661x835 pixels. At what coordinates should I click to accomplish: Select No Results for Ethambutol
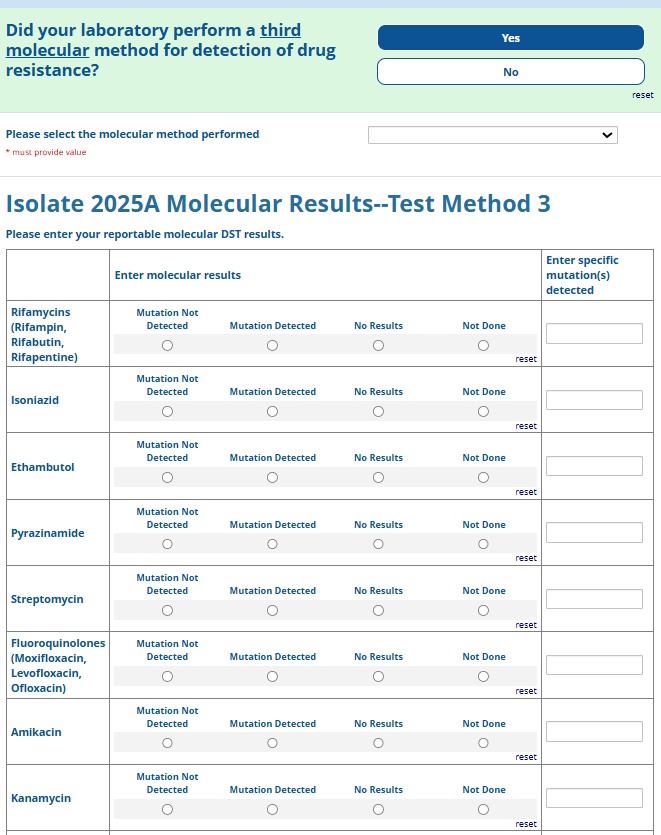click(x=378, y=478)
